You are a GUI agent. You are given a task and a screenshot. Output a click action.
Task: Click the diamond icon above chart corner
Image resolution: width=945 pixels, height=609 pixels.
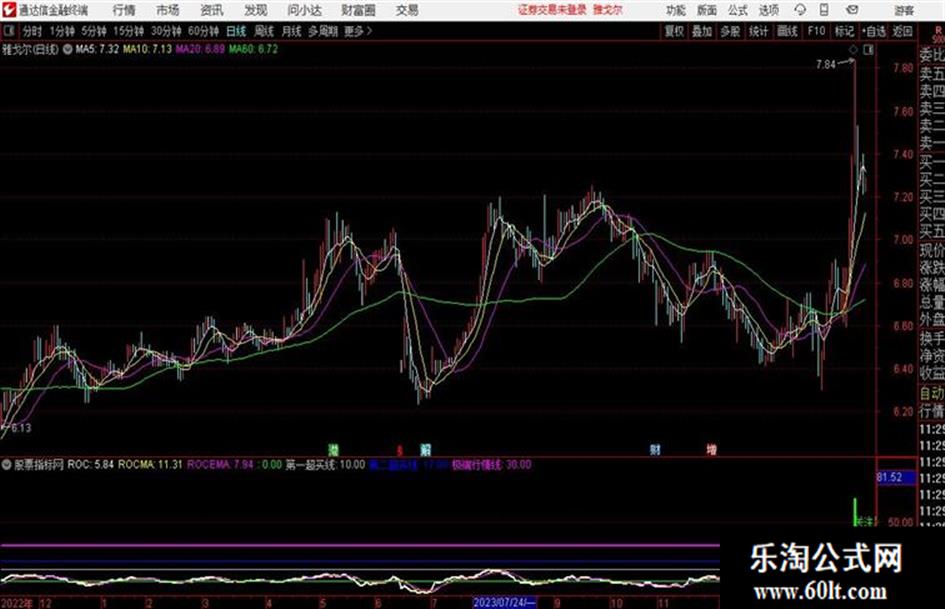pos(853,50)
